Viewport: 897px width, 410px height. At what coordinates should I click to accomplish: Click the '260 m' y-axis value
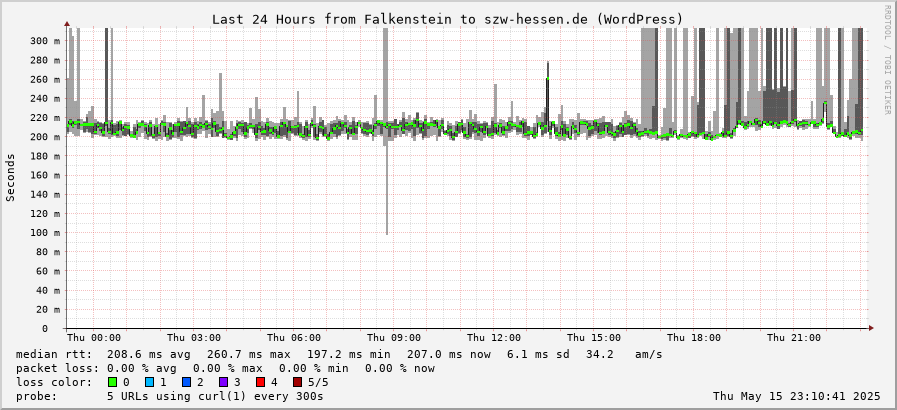pos(45,79)
